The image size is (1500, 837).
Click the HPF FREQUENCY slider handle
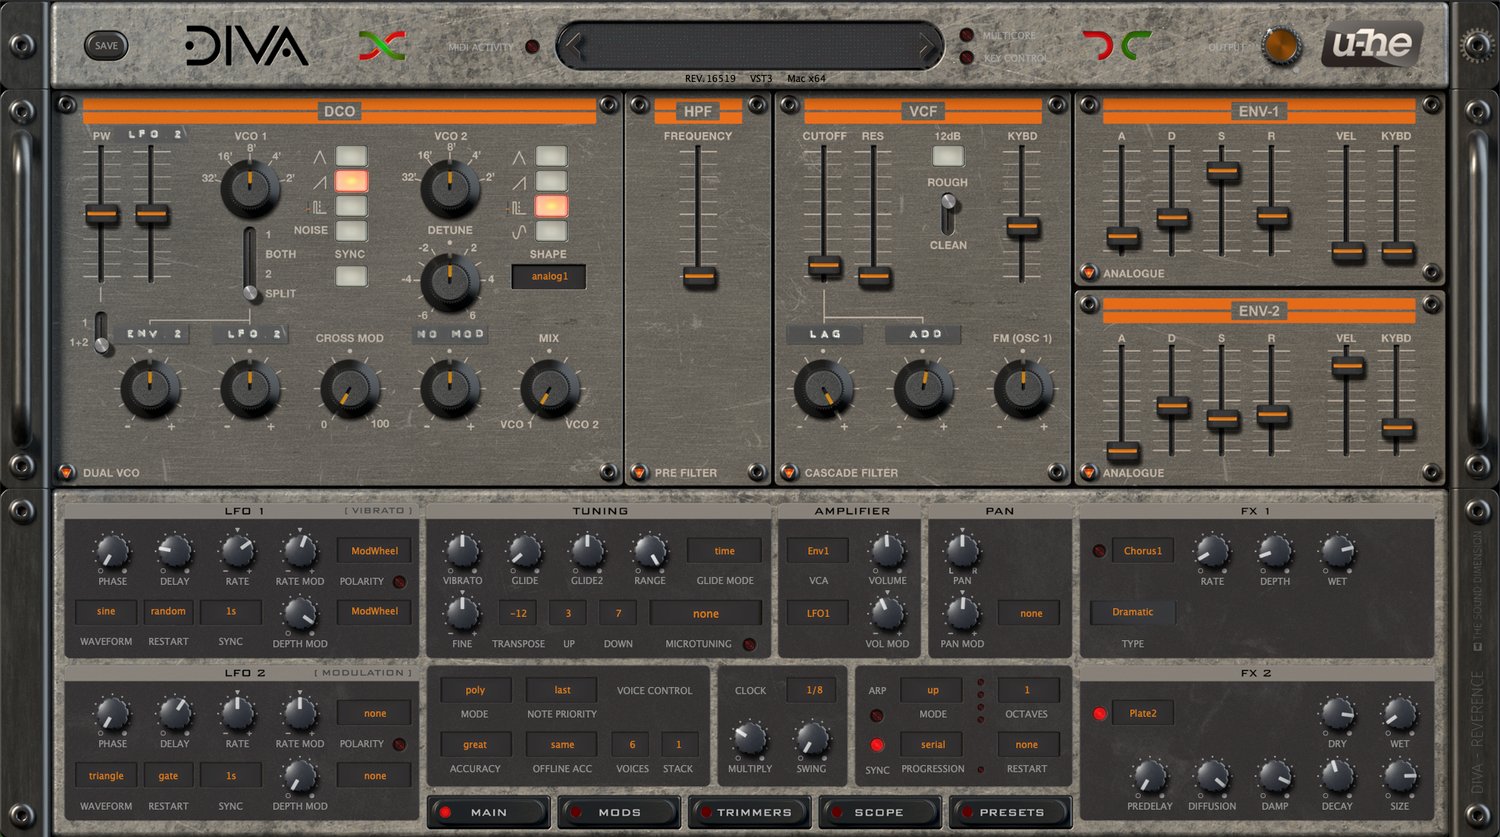(699, 277)
